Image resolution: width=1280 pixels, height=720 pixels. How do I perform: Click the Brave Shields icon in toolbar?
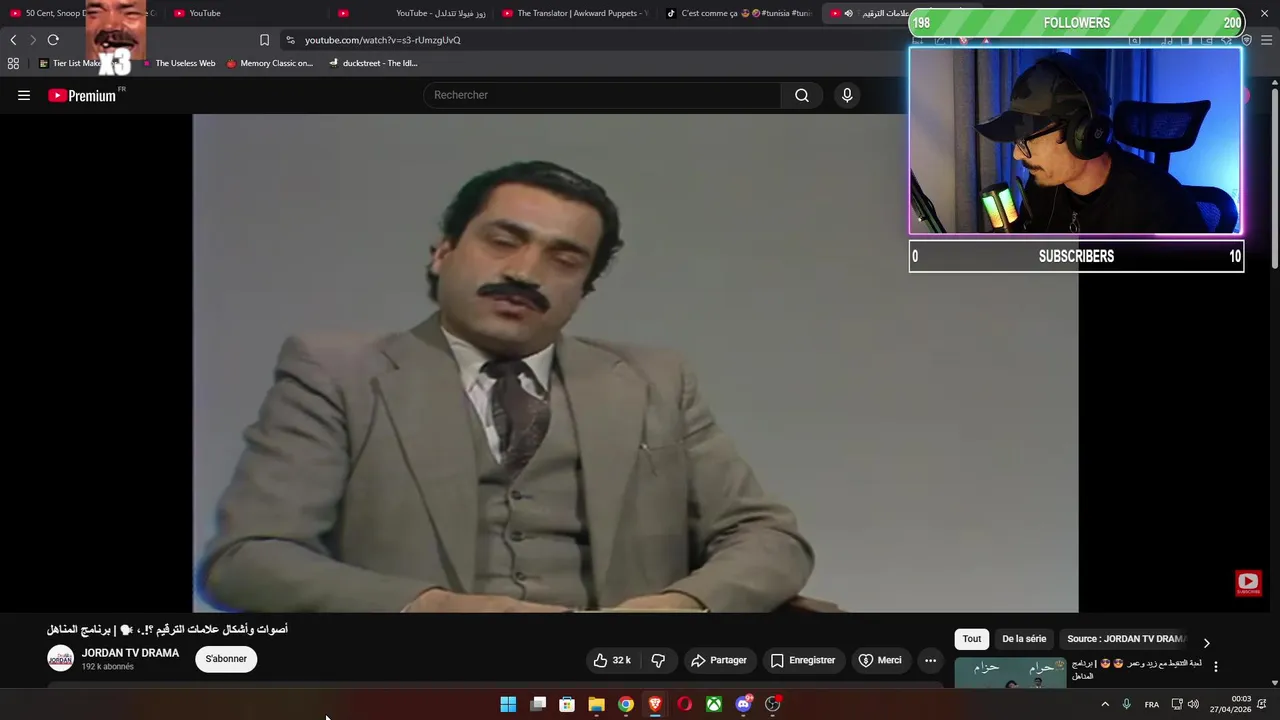(x=963, y=40)
